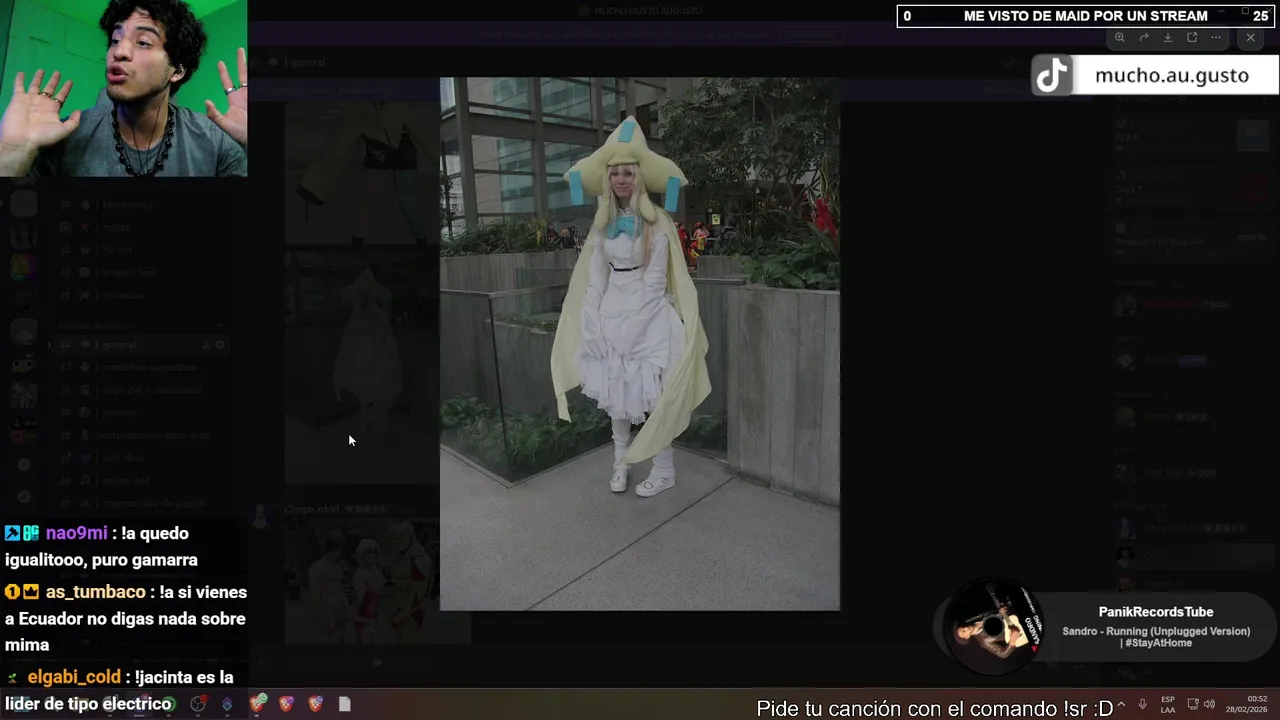Forward the image with the arrow icon

click(x=1144, y=37)
